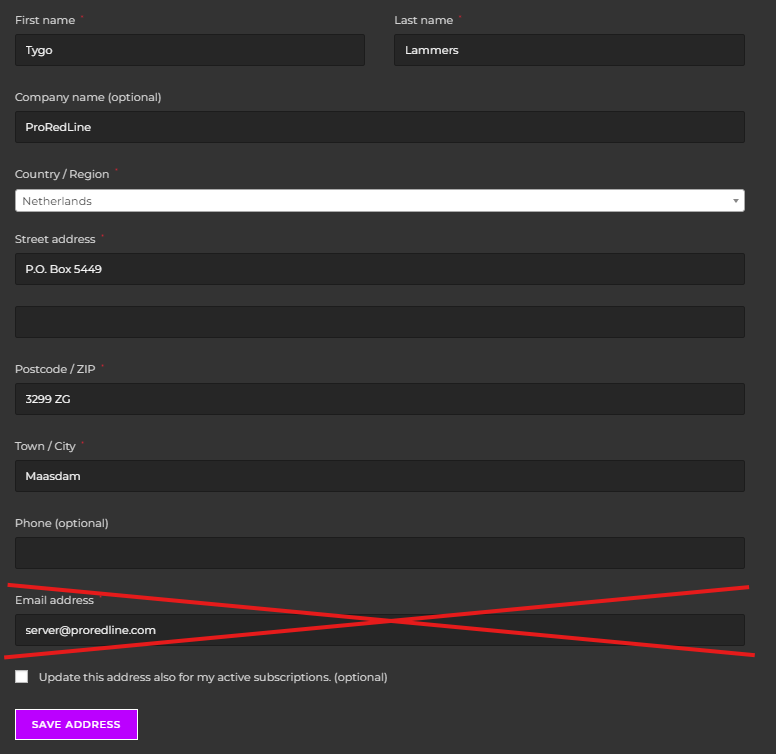This screenshot has height=754, width=776.
Task: Focus the empty second street address line
Action: pyautogui.click(x=380, y=322)
